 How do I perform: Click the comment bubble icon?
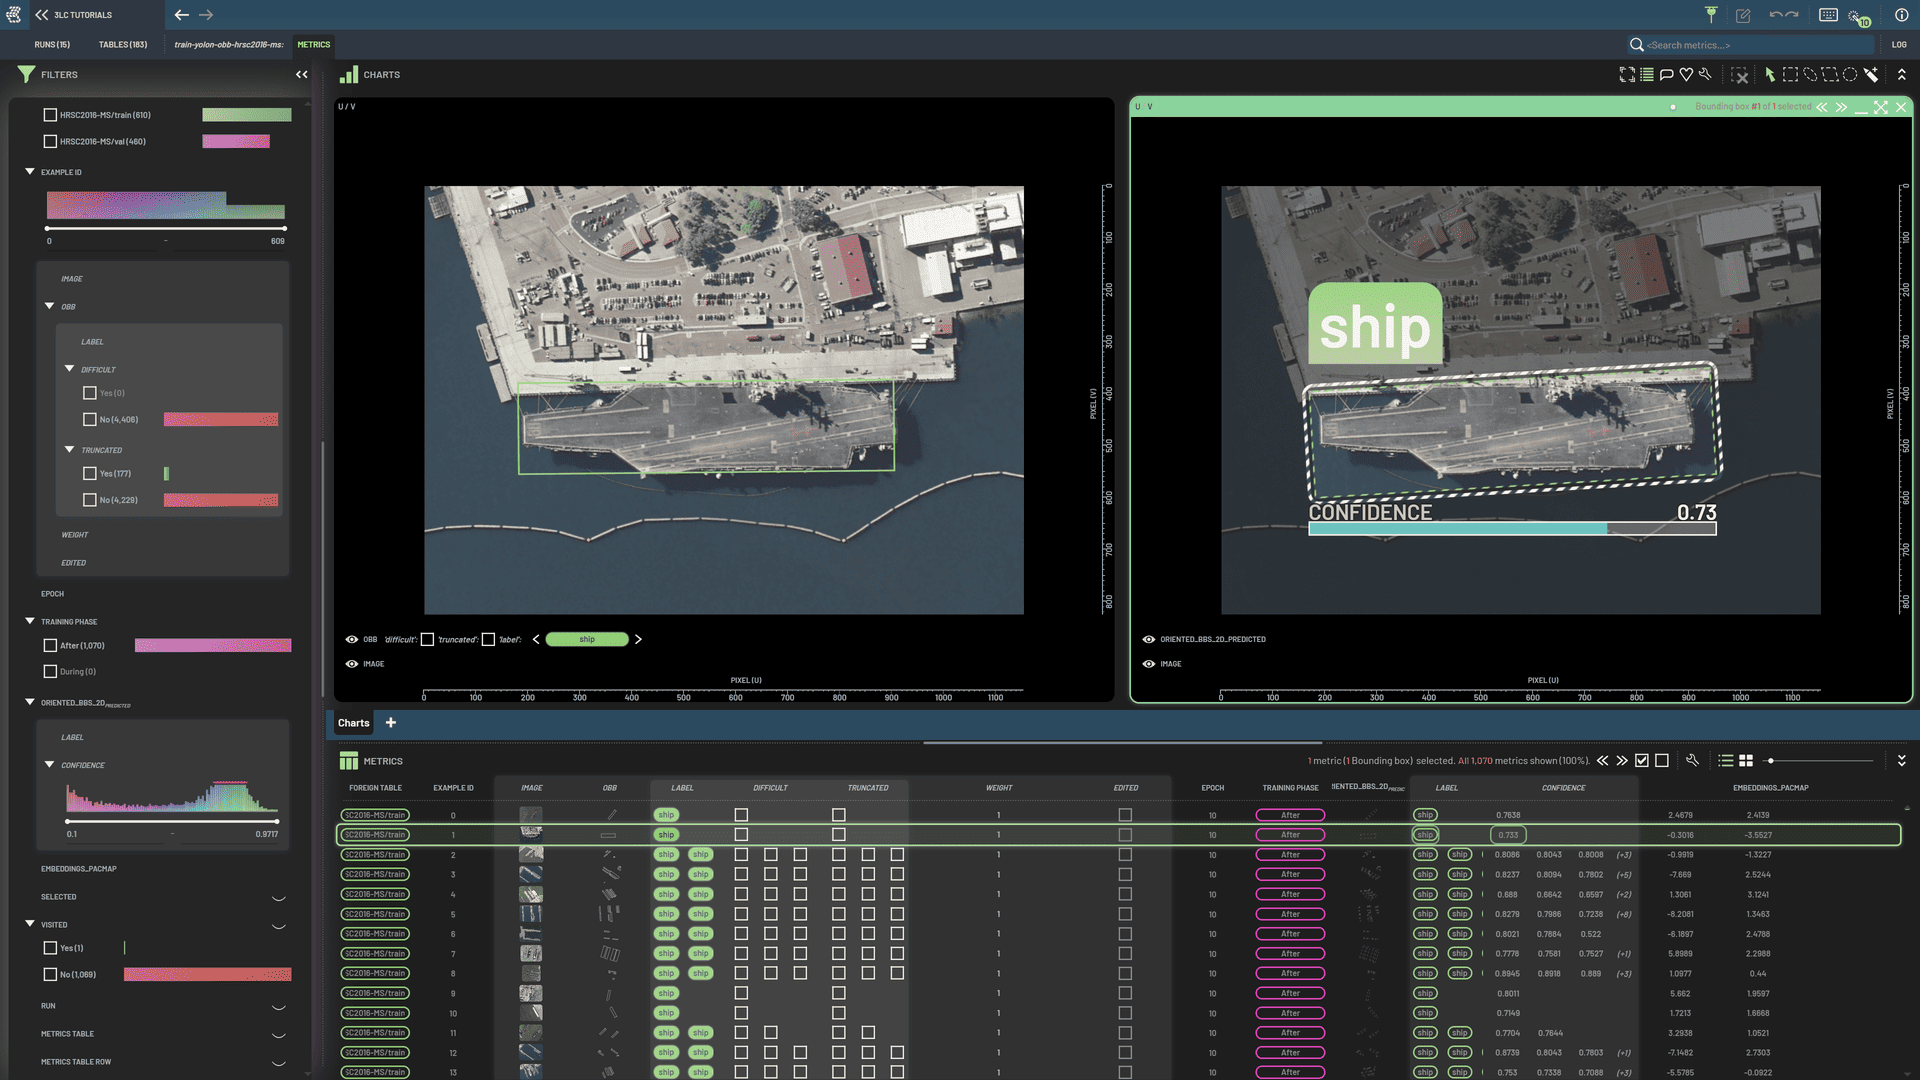coord(1666,75)
